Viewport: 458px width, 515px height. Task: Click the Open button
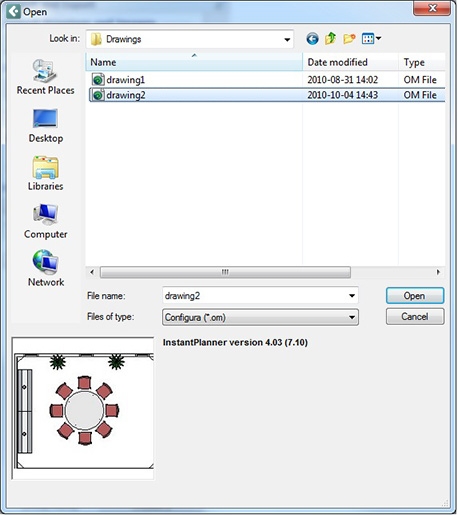(x=415, y=296)
